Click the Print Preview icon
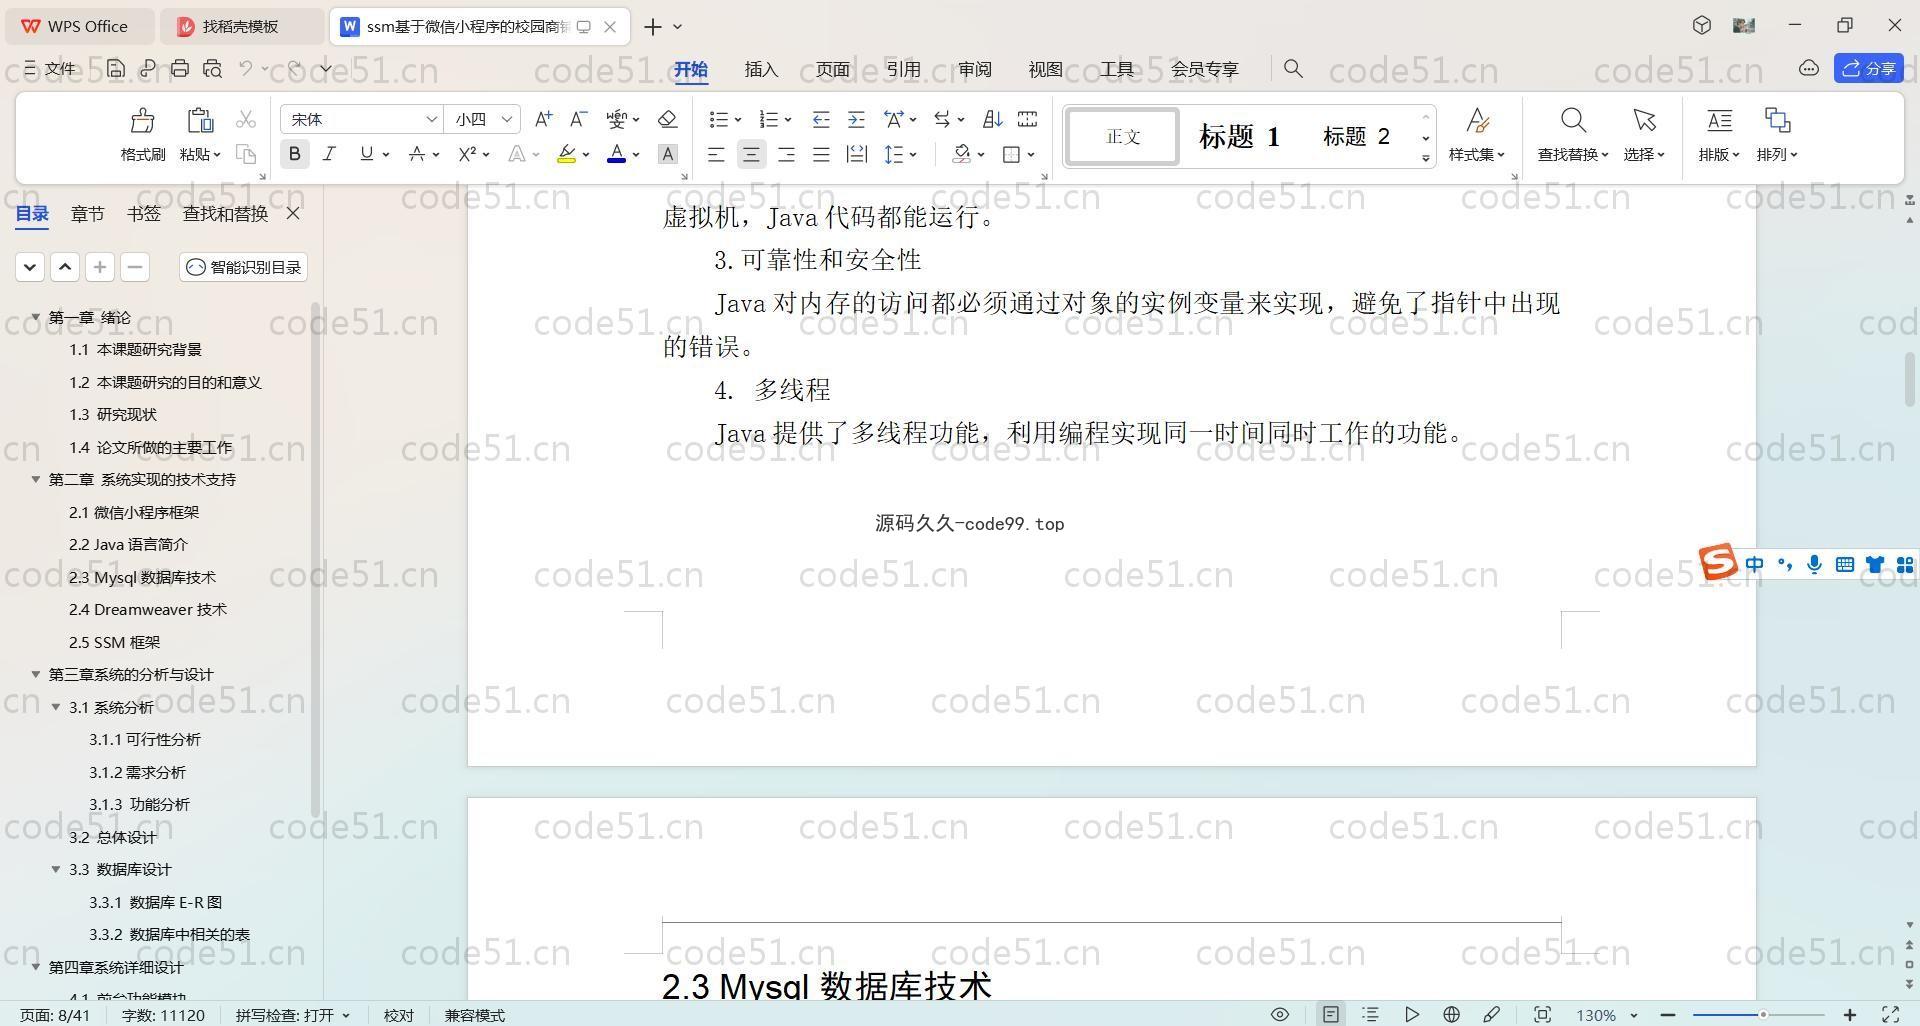The image size is (1920, 1026). (212, 68)
